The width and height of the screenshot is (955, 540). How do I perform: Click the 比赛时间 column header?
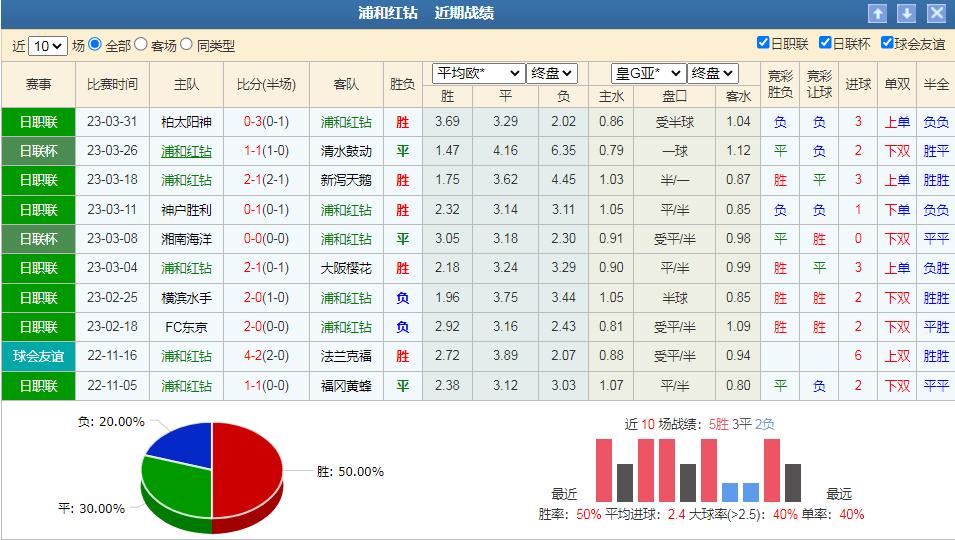(x=112, y=85)
